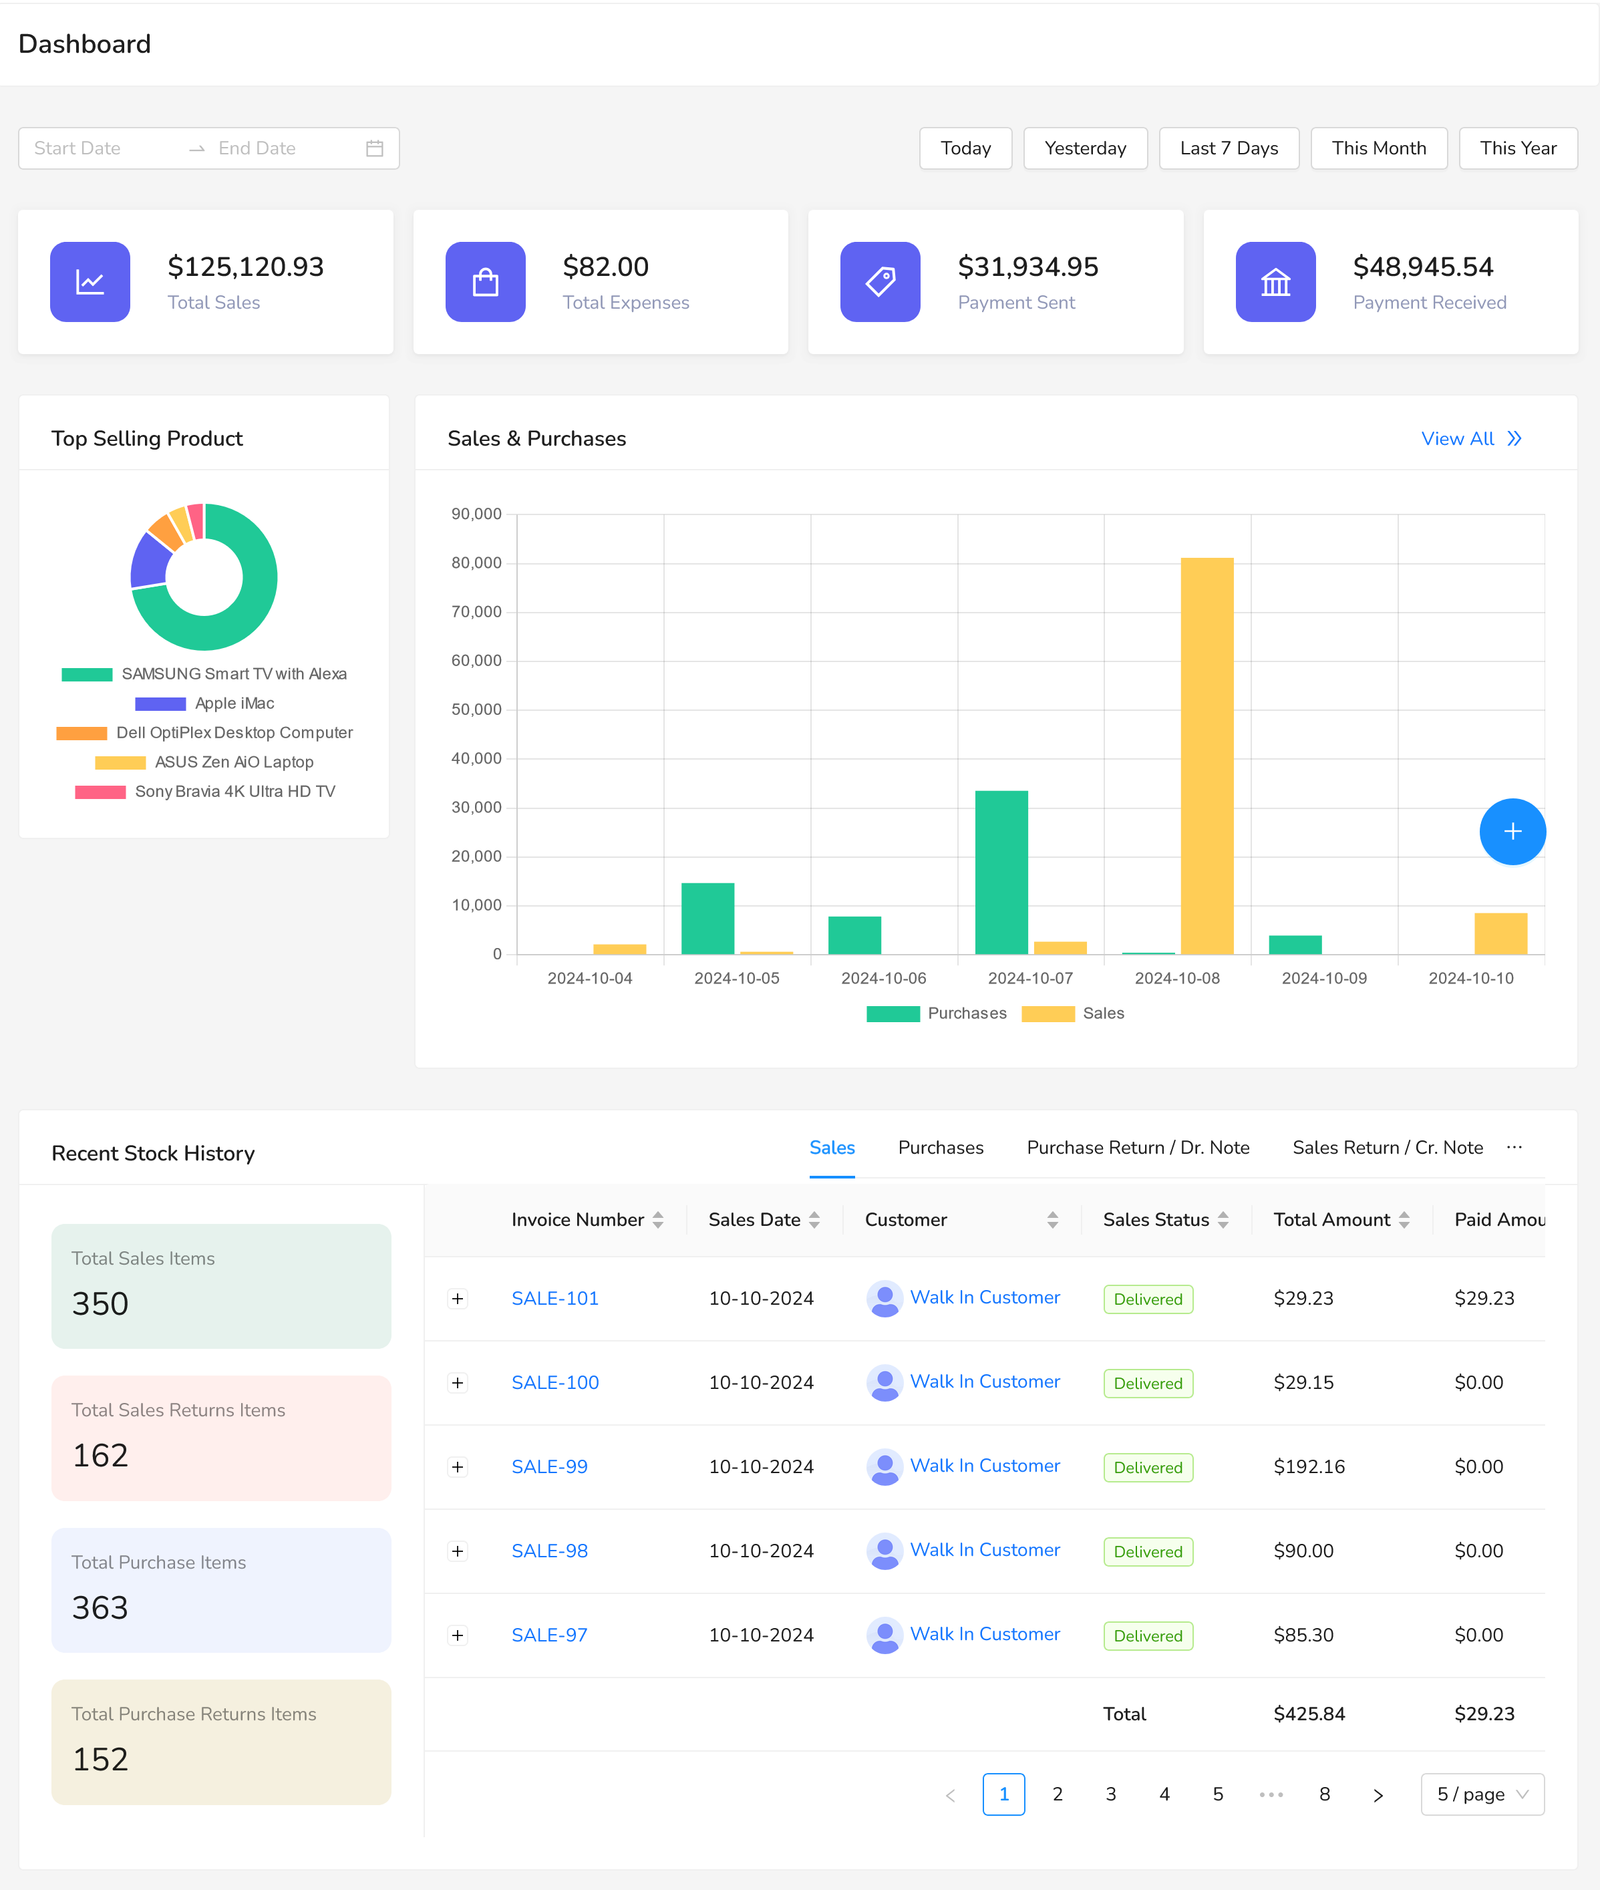The width and height of the screenshot is (1600, 1890).
Task: Click the Total Expenses shopping bag icon
Action: click(x=485, y=282)
